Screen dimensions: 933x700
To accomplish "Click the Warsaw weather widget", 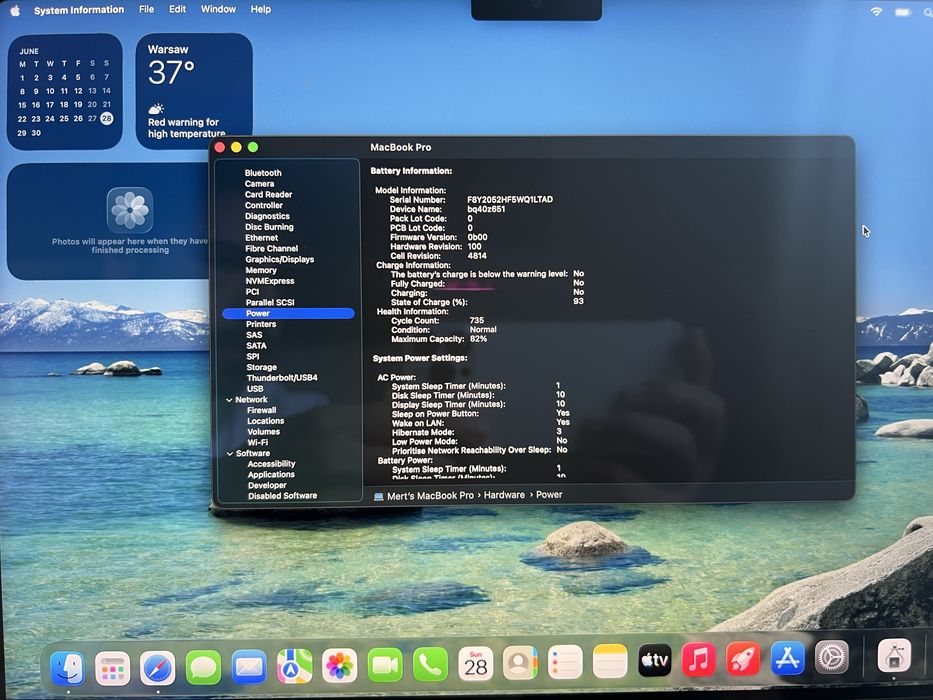I will [194, 89].
